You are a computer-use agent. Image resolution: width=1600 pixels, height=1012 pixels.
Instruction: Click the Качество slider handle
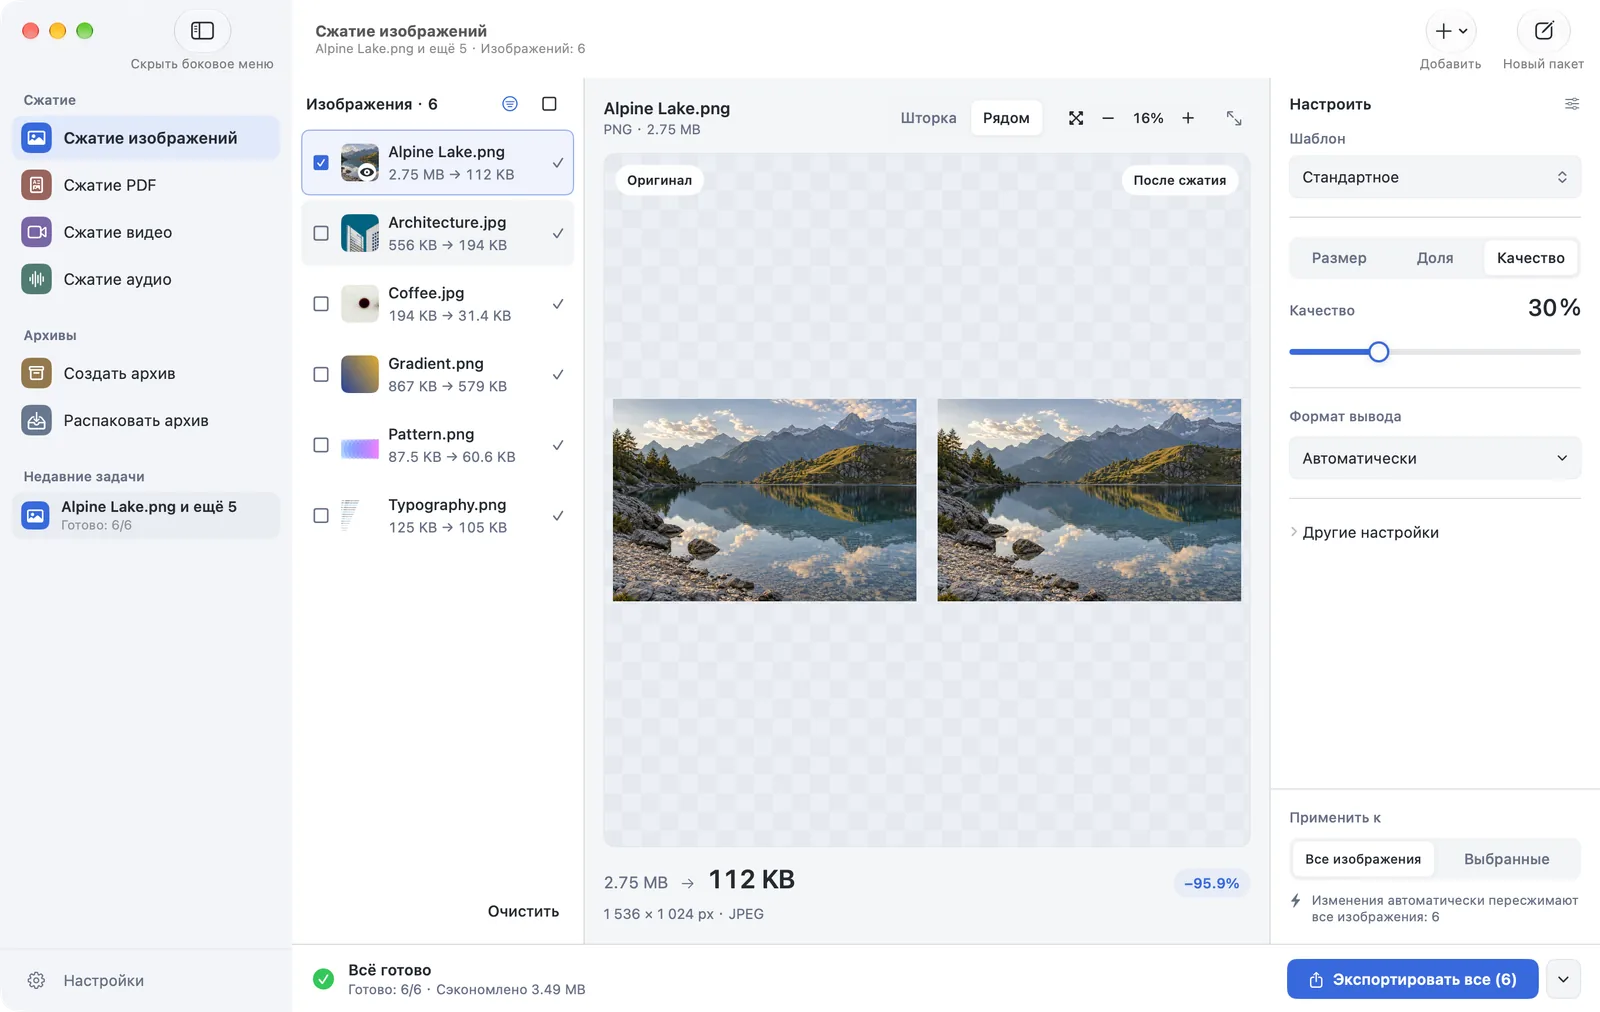click(x=1379, y=352)
